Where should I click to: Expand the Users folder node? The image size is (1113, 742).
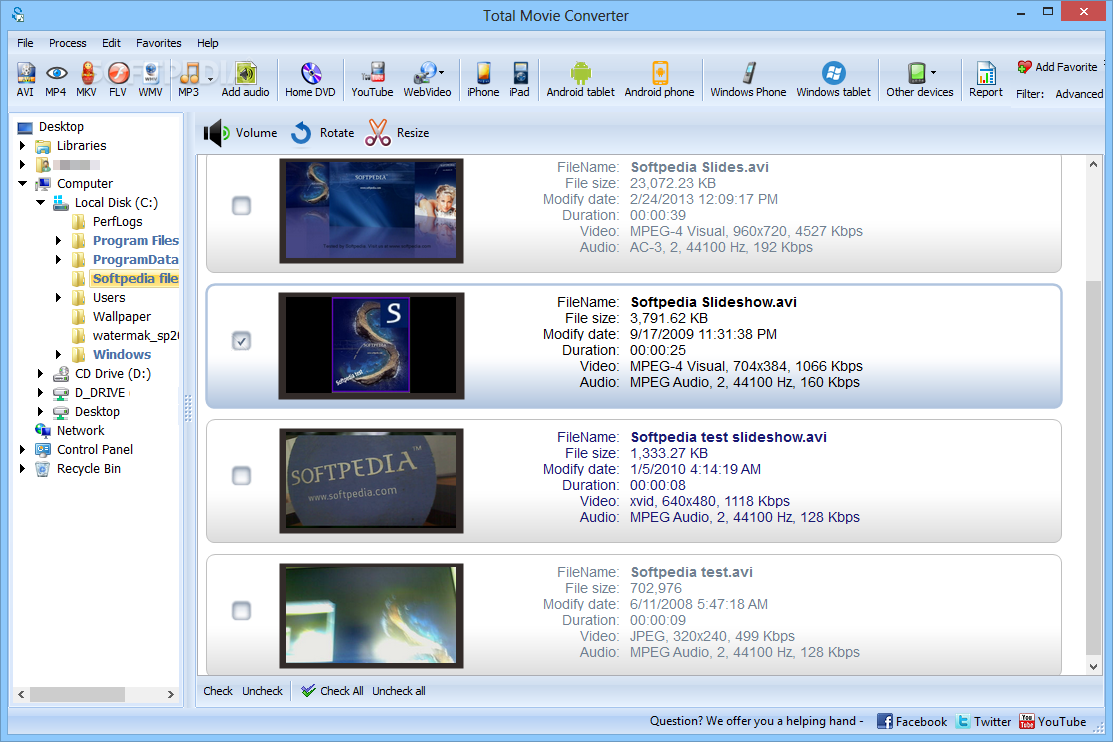59,298
